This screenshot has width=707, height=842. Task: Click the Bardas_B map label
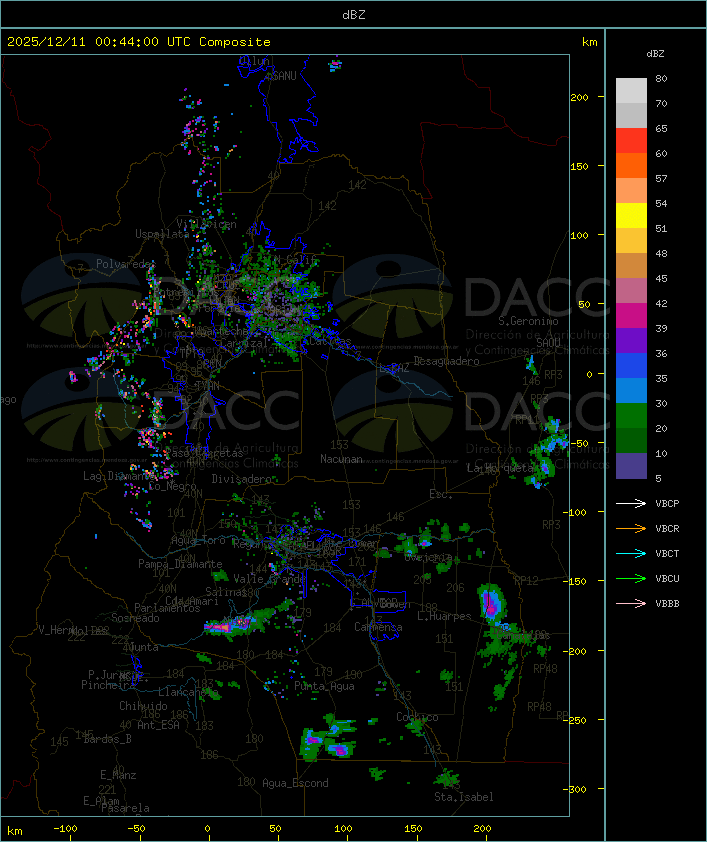tap(107, 739)
